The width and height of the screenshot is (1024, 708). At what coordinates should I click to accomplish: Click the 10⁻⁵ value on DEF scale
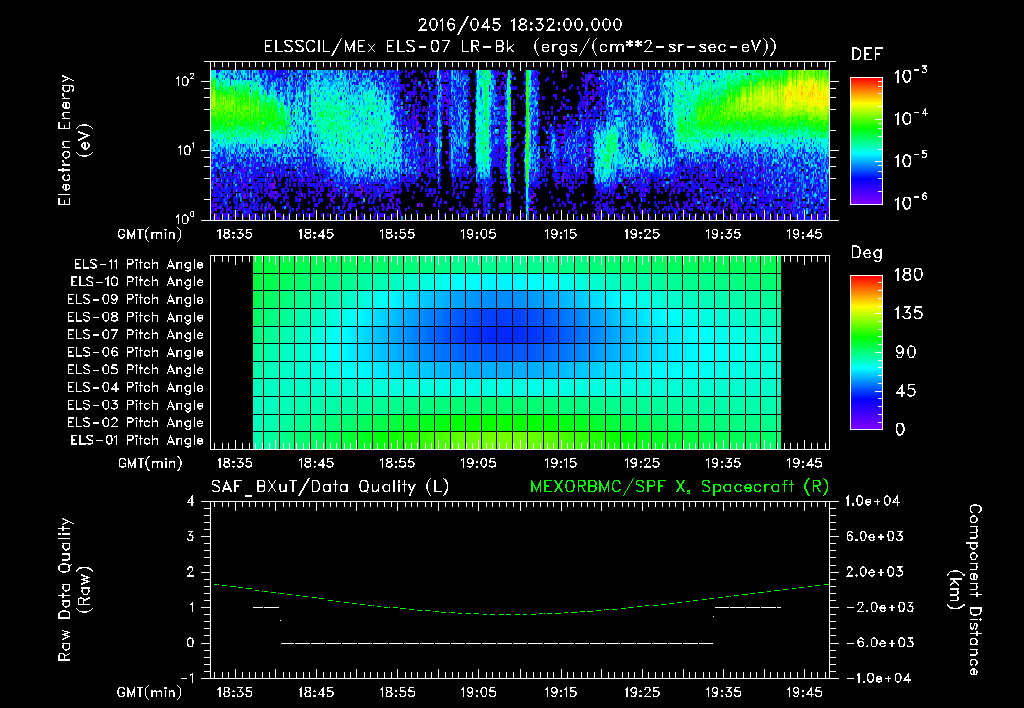(x=910, y=160)
